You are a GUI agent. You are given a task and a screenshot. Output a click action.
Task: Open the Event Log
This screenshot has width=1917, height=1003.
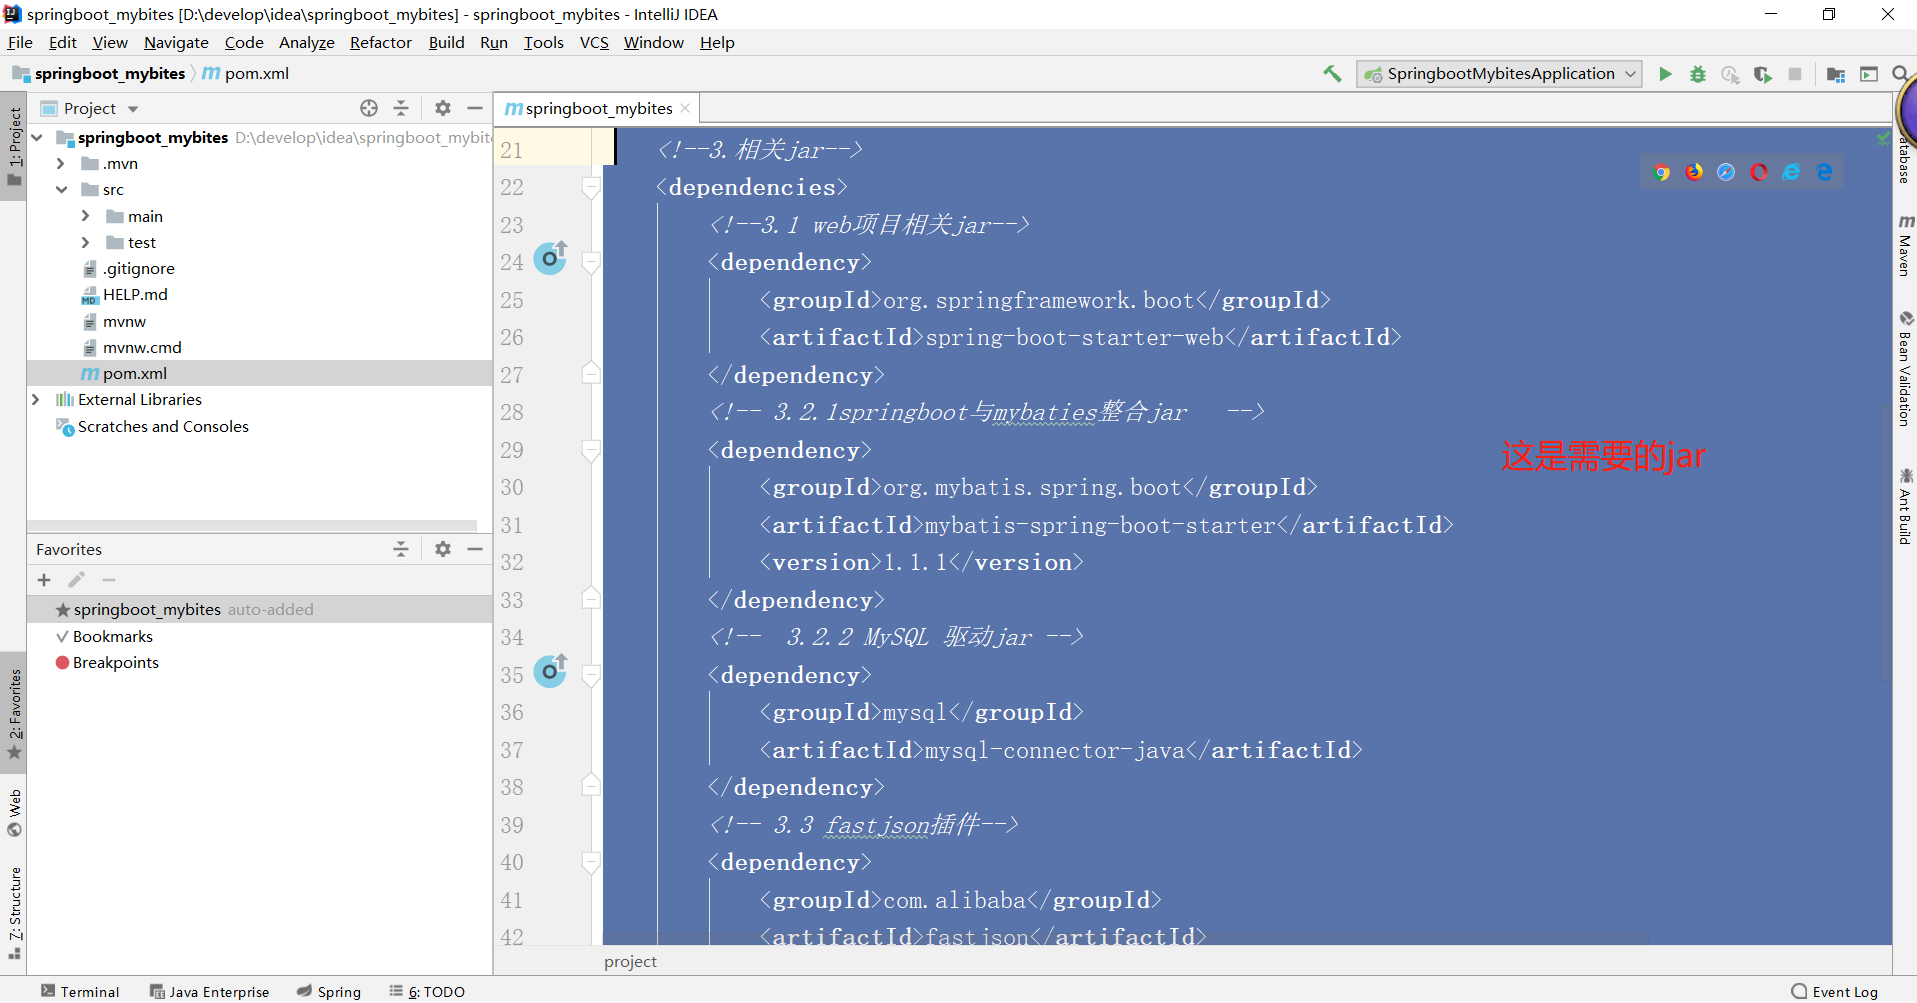tap(1835, 991)
